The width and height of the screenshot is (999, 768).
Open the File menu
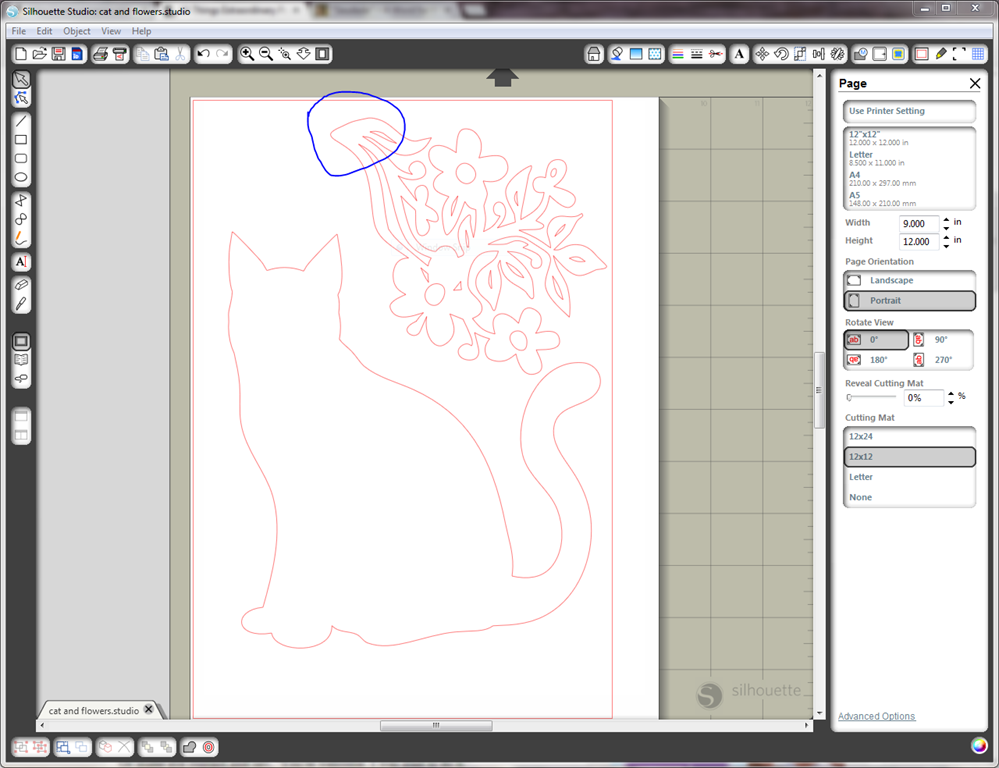click(18, 31)
